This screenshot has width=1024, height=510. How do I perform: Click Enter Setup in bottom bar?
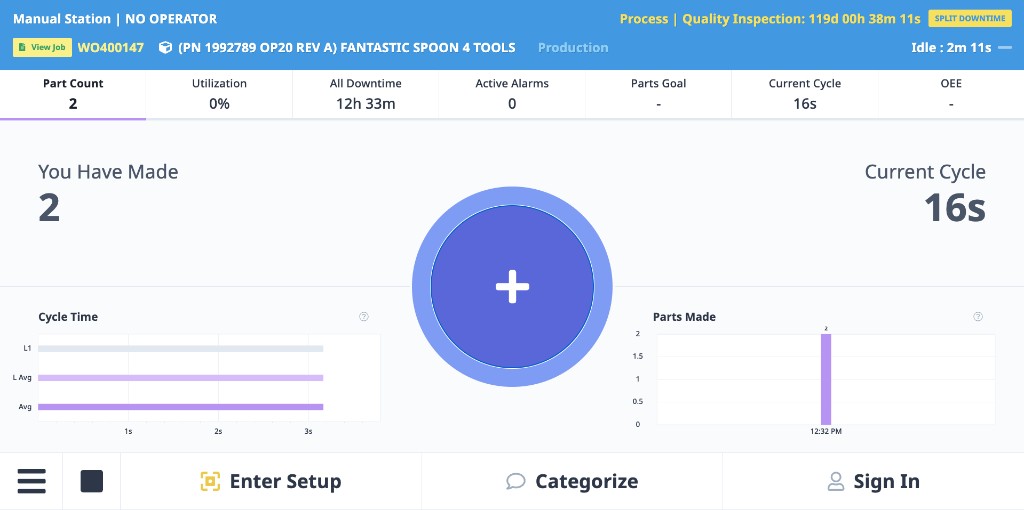tap(271, 481)
